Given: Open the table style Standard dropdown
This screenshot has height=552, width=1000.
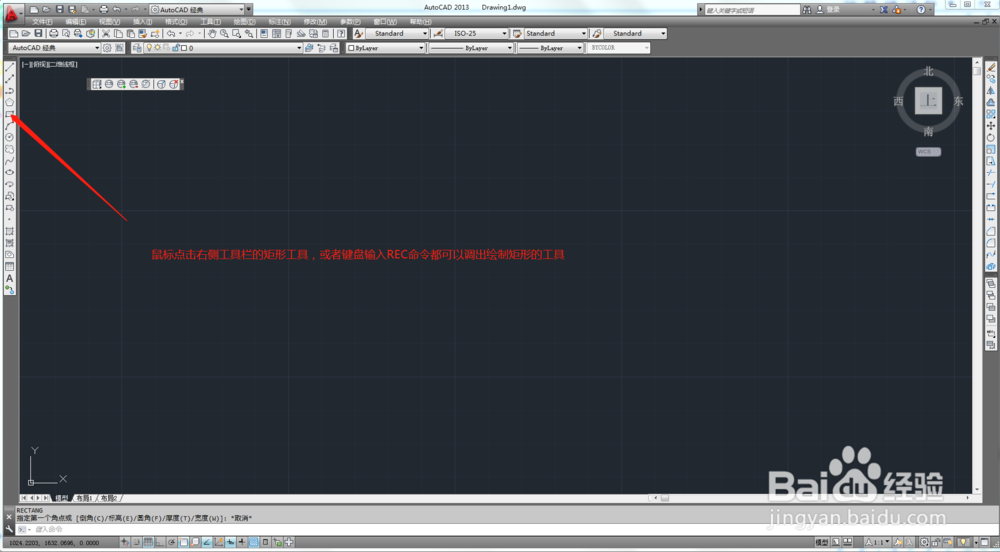Looking at the screenshot, I should (x=555, y=33).
